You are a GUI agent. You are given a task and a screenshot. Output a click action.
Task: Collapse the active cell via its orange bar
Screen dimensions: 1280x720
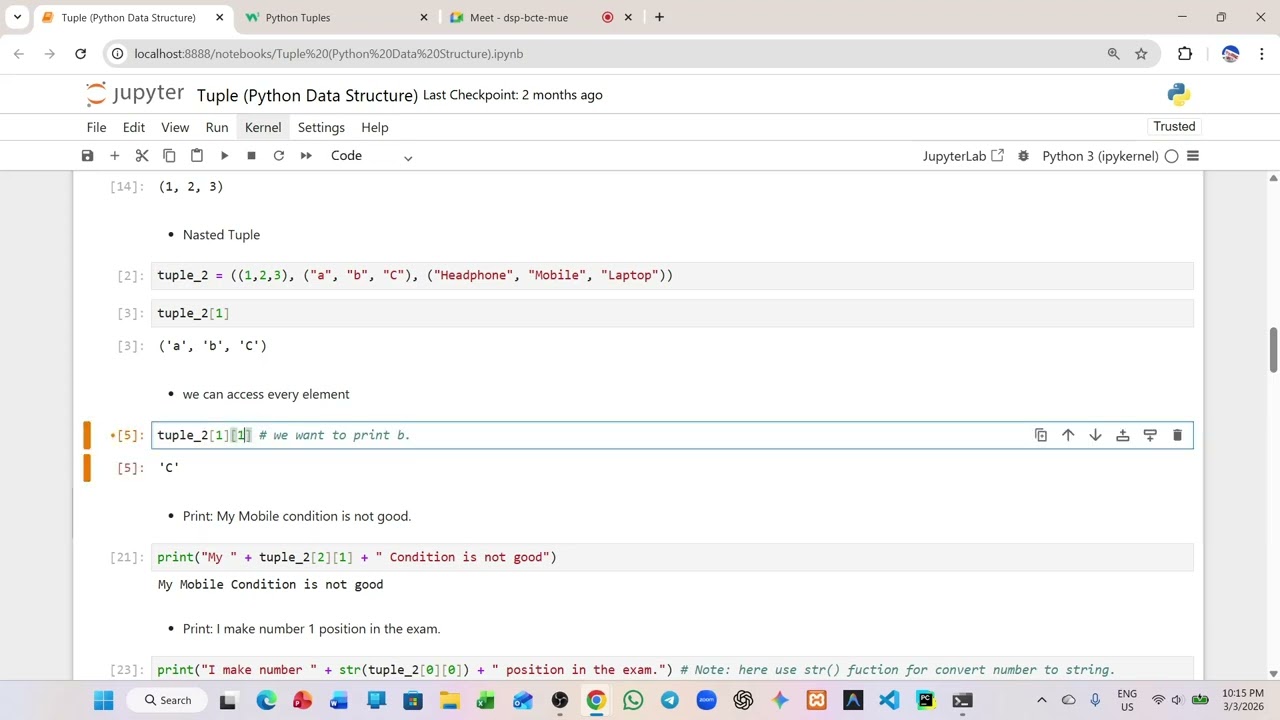coord(87,435)
